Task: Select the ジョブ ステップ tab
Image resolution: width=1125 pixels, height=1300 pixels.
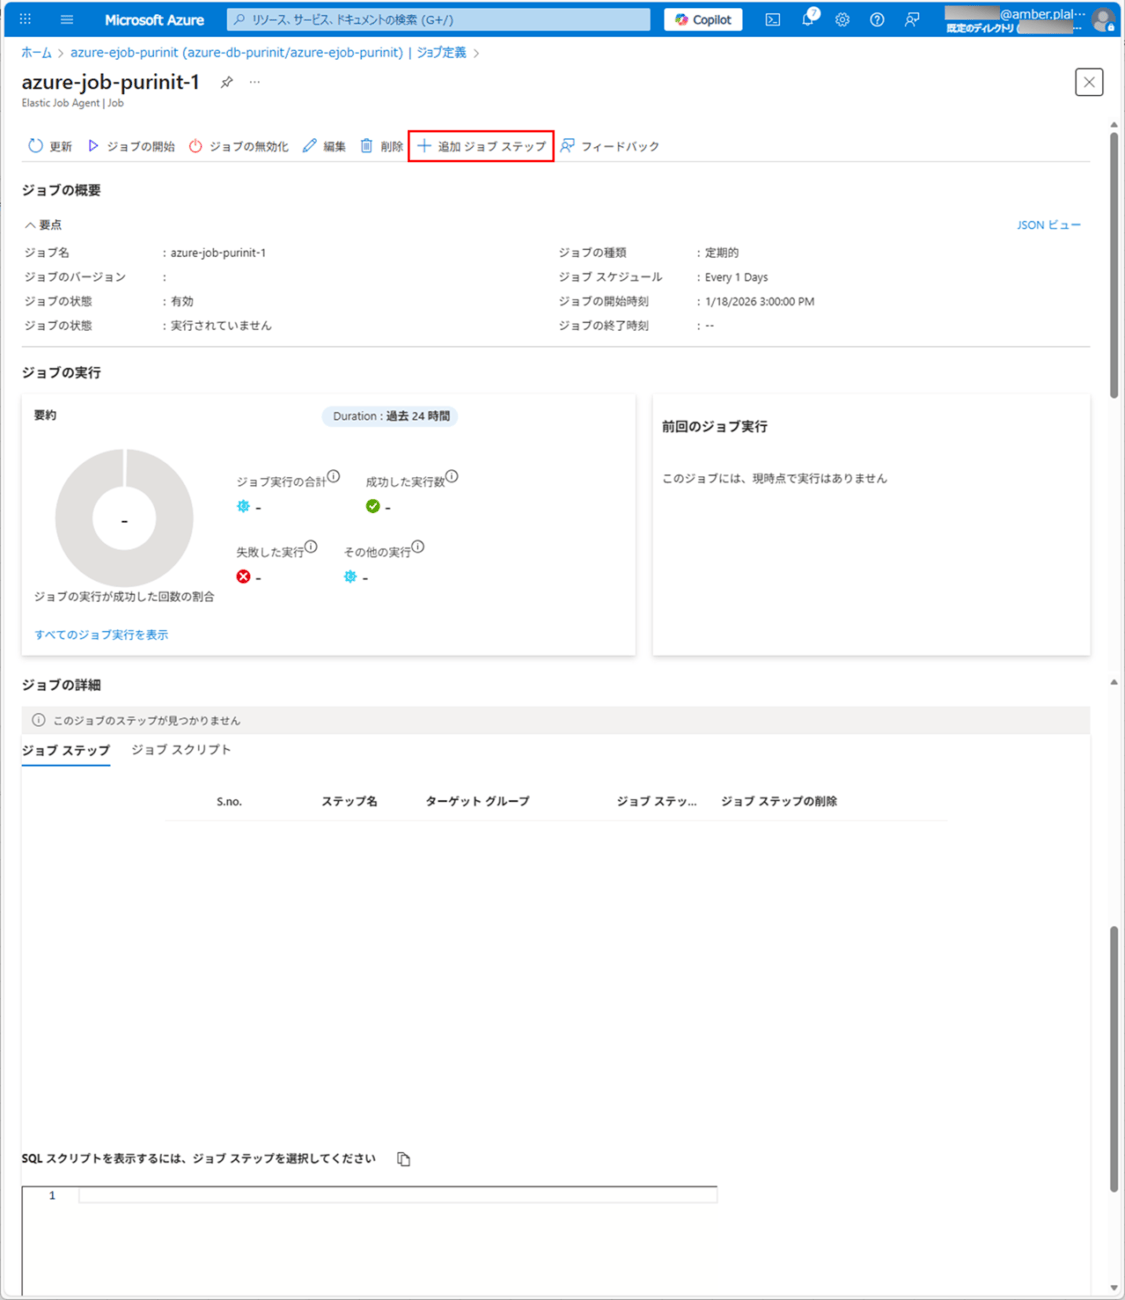Action: (x=66, y=750)
